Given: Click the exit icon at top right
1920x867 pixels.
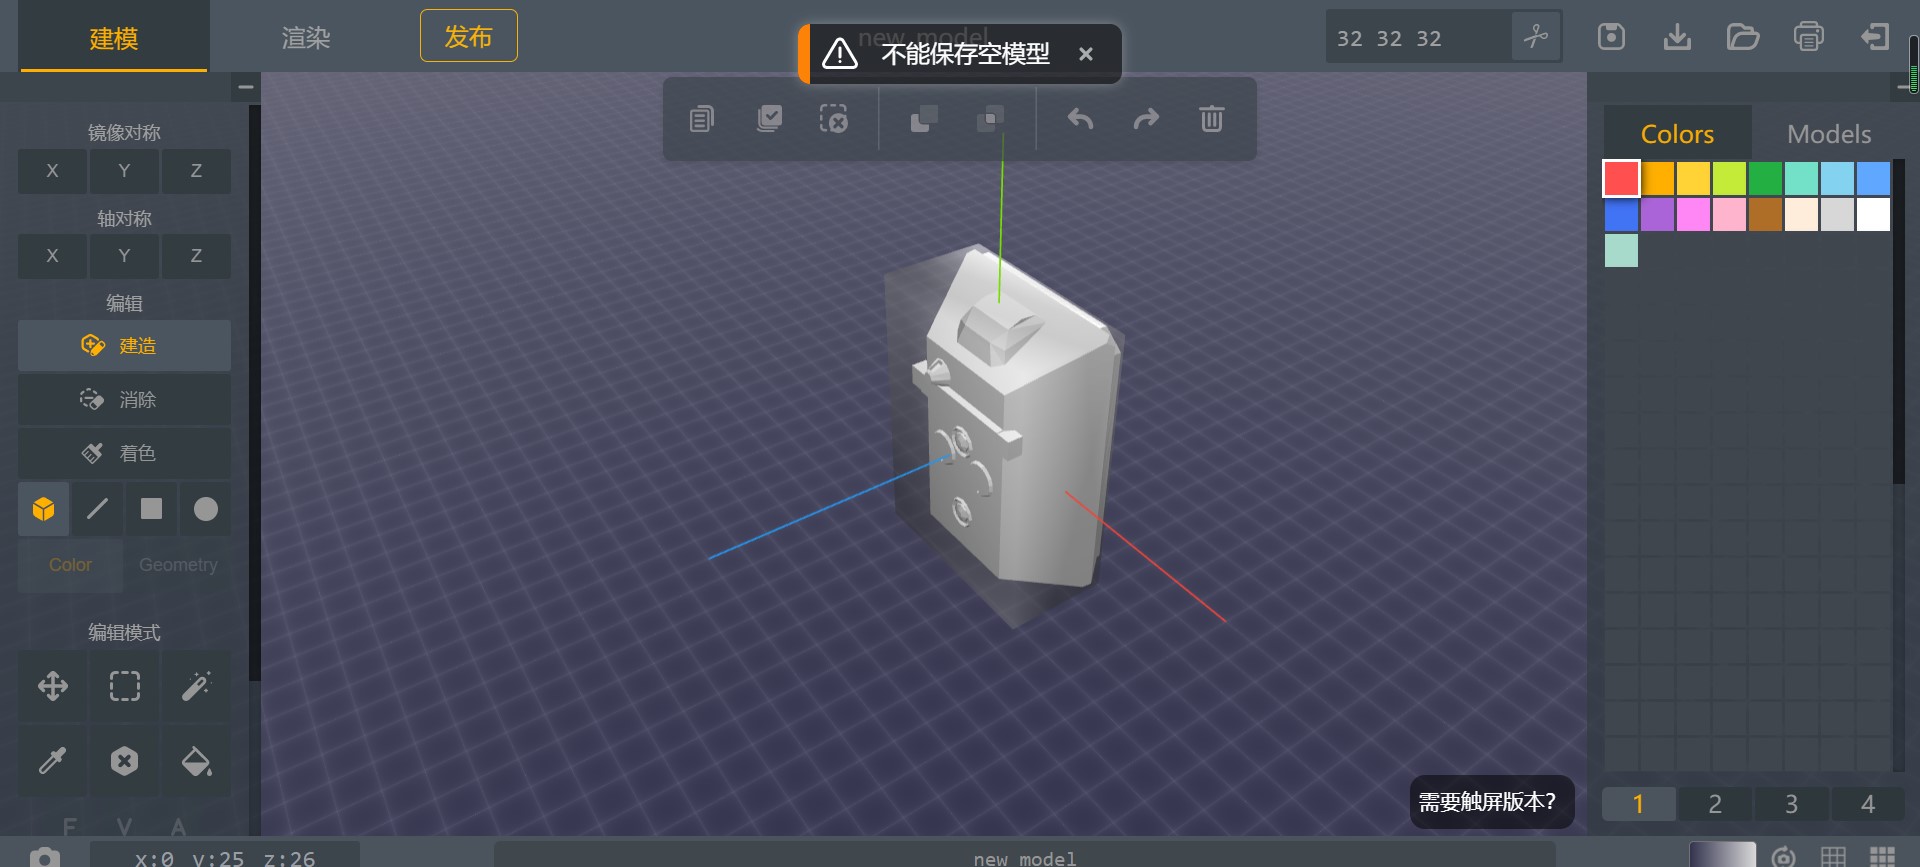Looking at the screenshot, I should (x=1875, y=37).
